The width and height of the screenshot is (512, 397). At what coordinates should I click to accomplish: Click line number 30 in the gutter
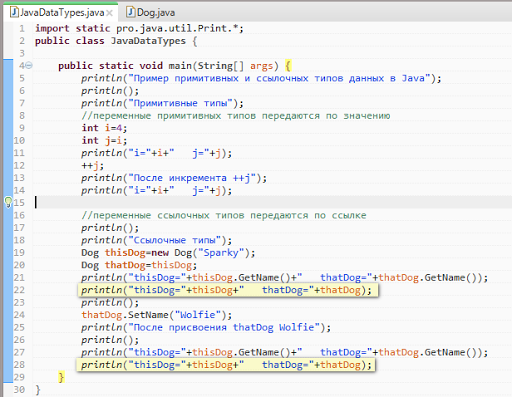(x=19, y=390)
